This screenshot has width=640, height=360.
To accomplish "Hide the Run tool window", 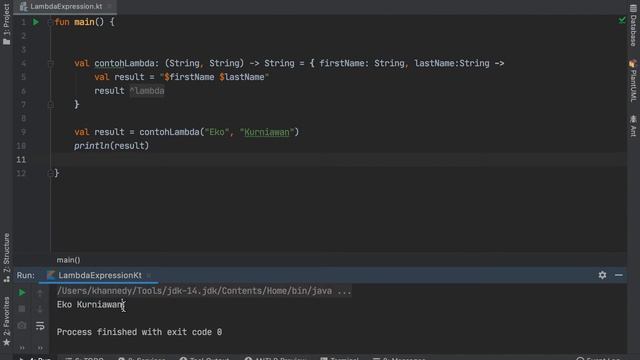I will (x=619, y=276).
